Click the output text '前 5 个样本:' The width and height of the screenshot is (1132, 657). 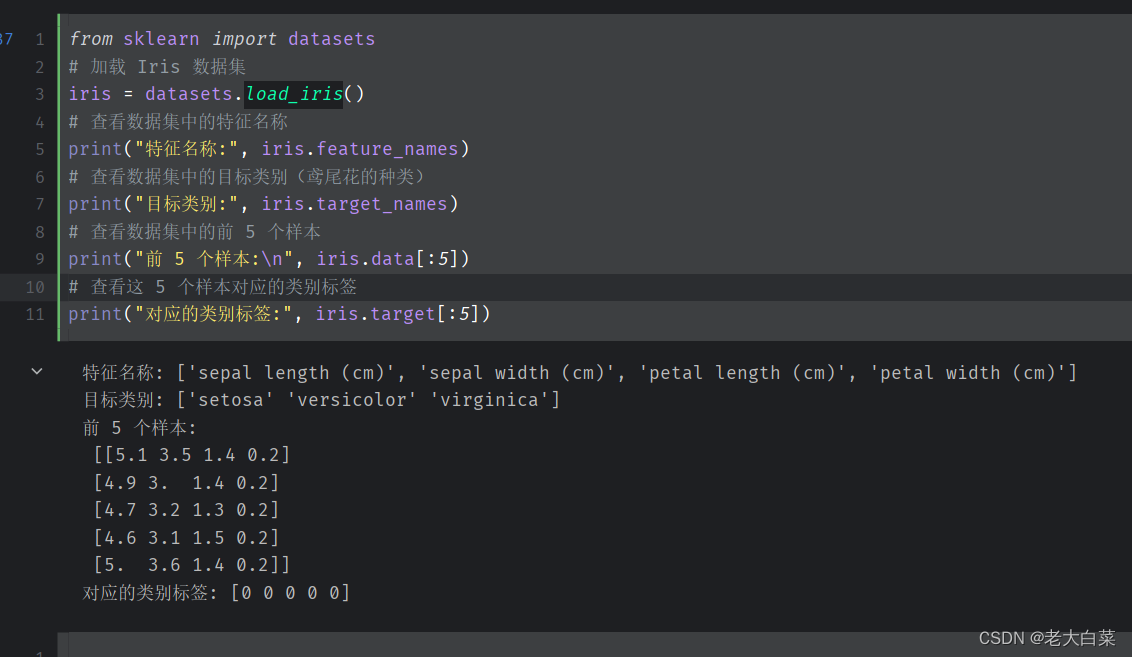pos(139,428)
